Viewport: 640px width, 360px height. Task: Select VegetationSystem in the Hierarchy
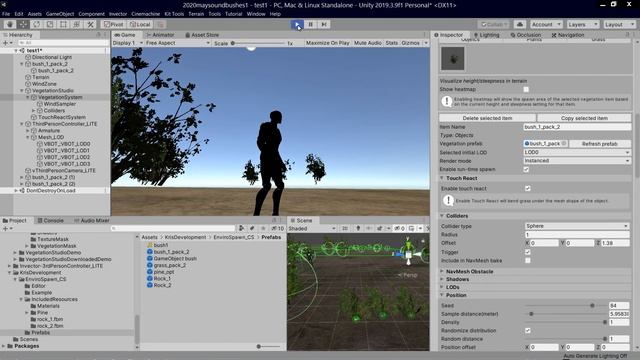(60, 97)
